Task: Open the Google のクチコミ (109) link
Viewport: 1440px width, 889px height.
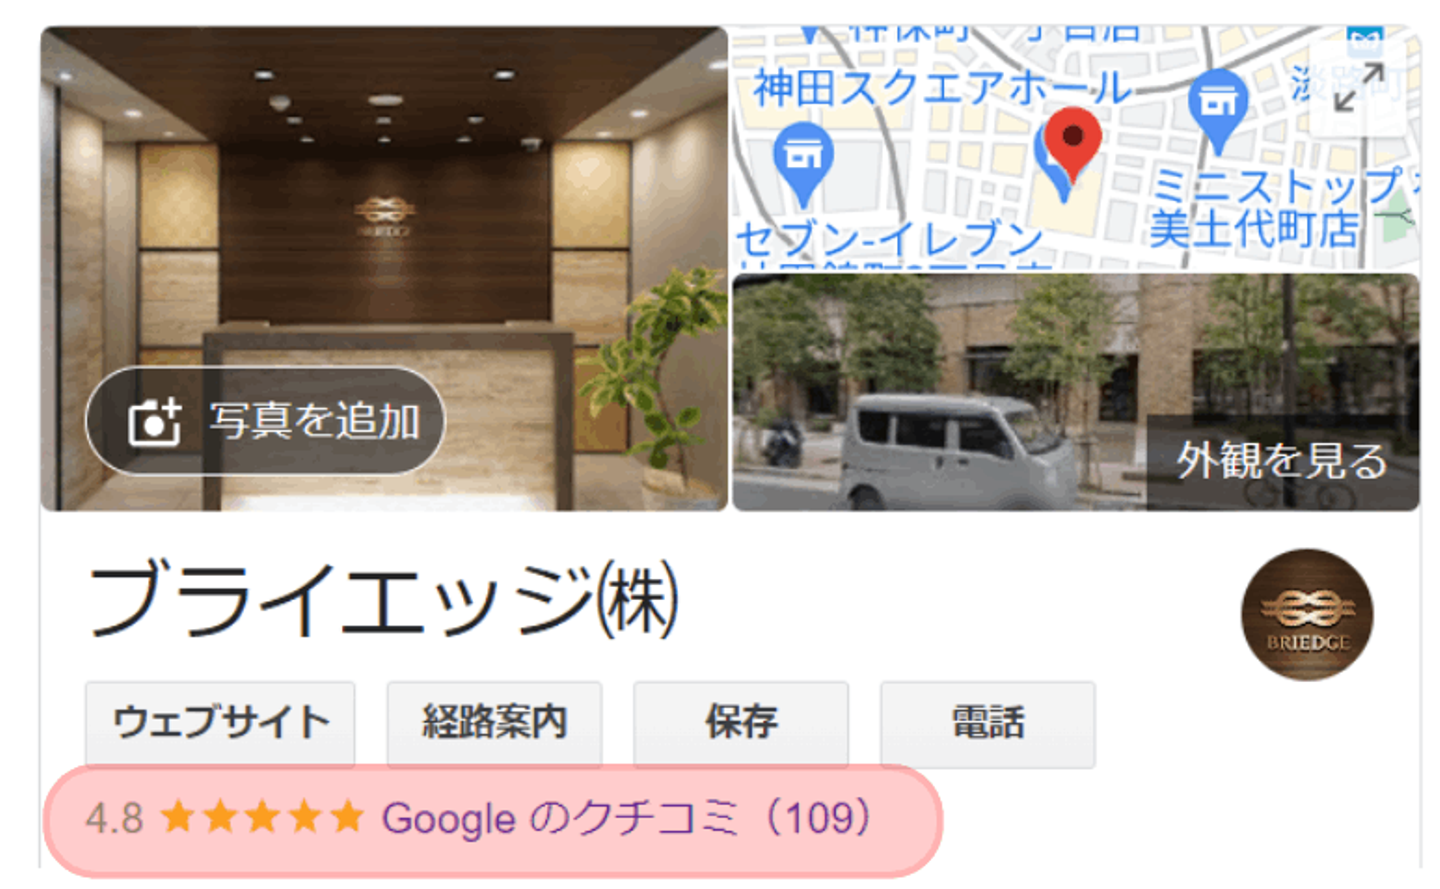Action: [628, 818]
